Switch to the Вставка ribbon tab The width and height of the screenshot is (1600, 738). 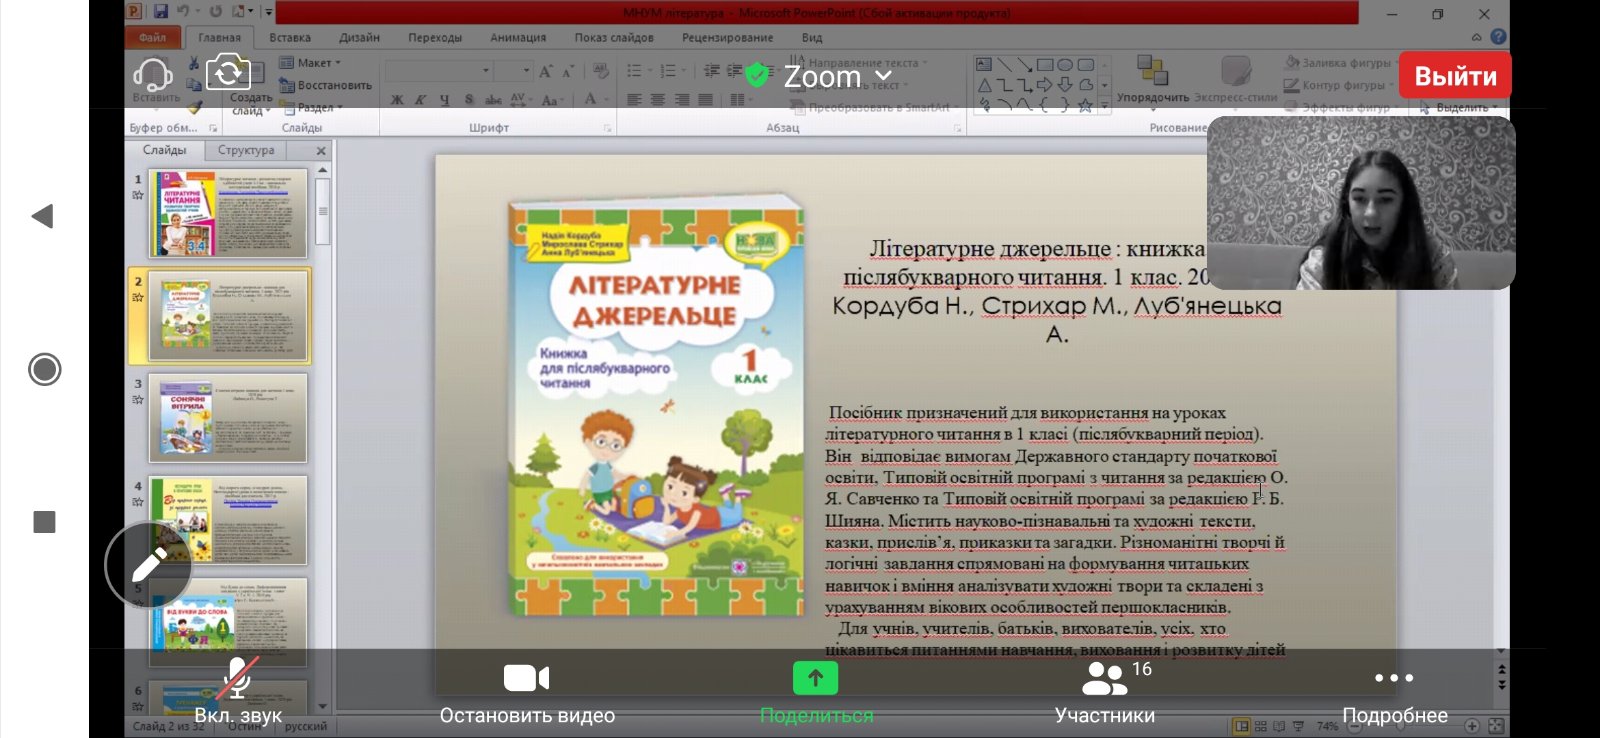pyautogui.click(x=290, y=38)
